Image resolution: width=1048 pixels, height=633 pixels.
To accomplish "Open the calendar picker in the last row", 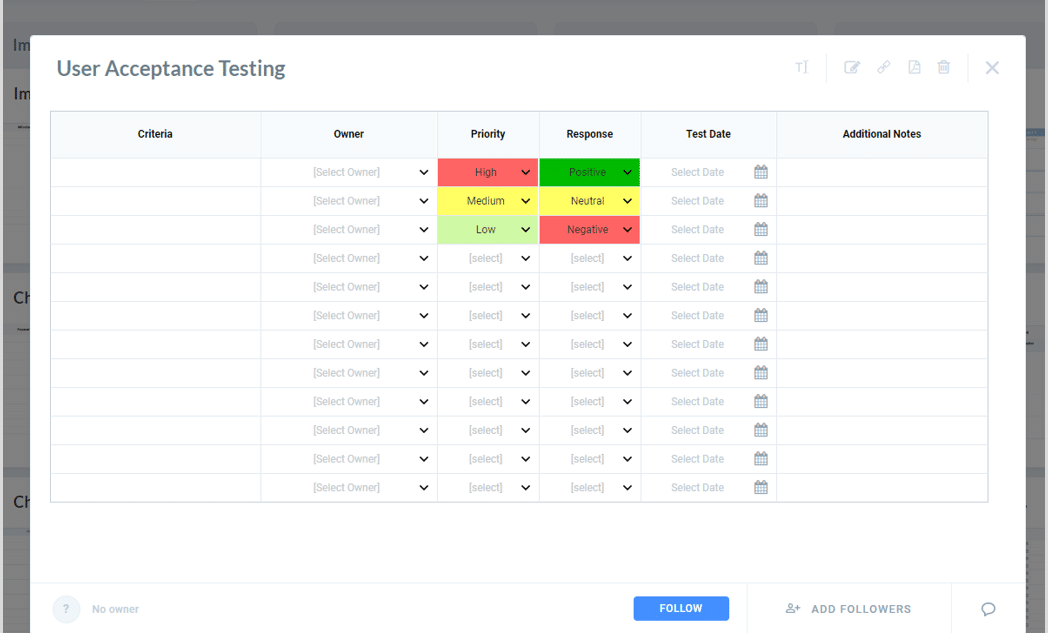I will [x=760, y=487].
